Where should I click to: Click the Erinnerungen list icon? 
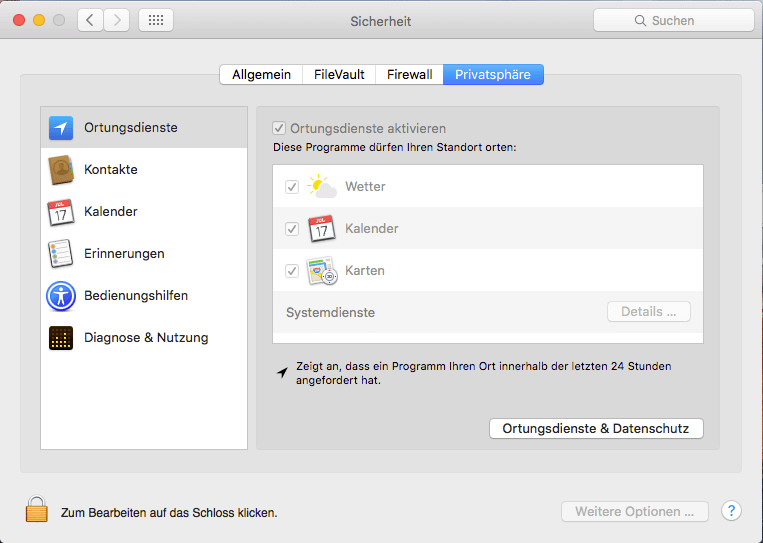tap(61, 253)
